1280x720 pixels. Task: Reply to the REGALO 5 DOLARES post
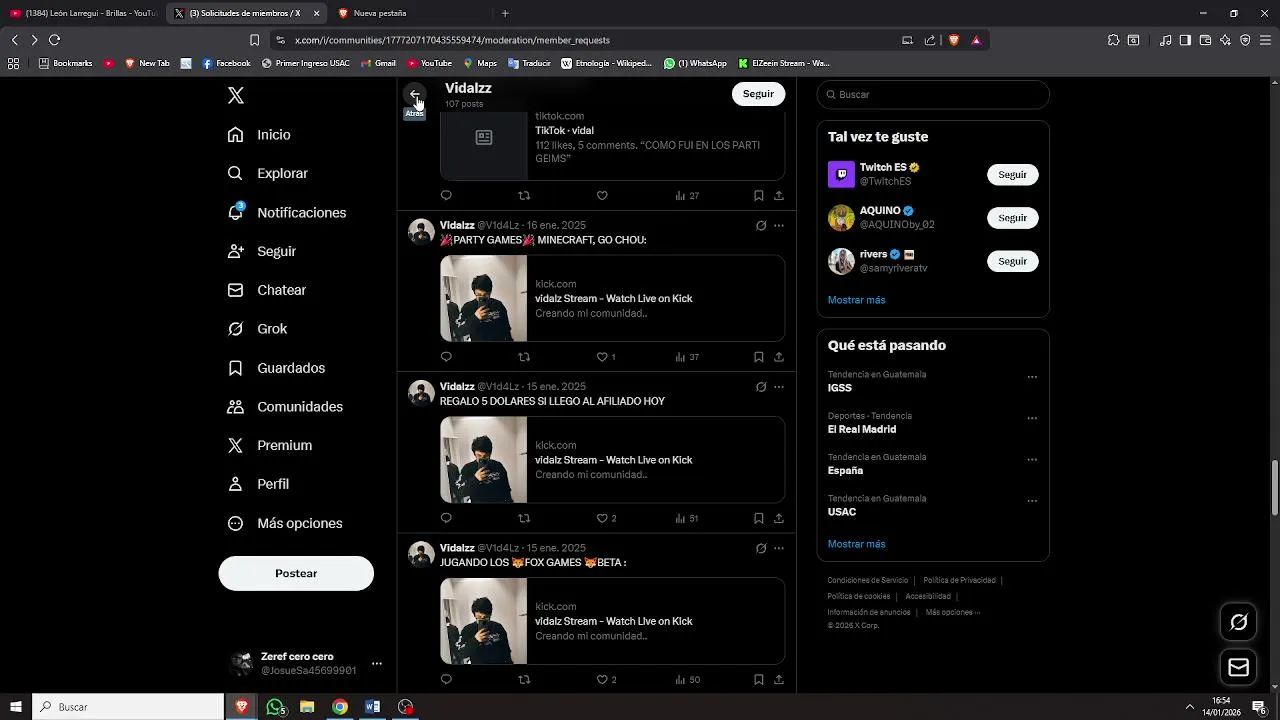click(446, 518)
